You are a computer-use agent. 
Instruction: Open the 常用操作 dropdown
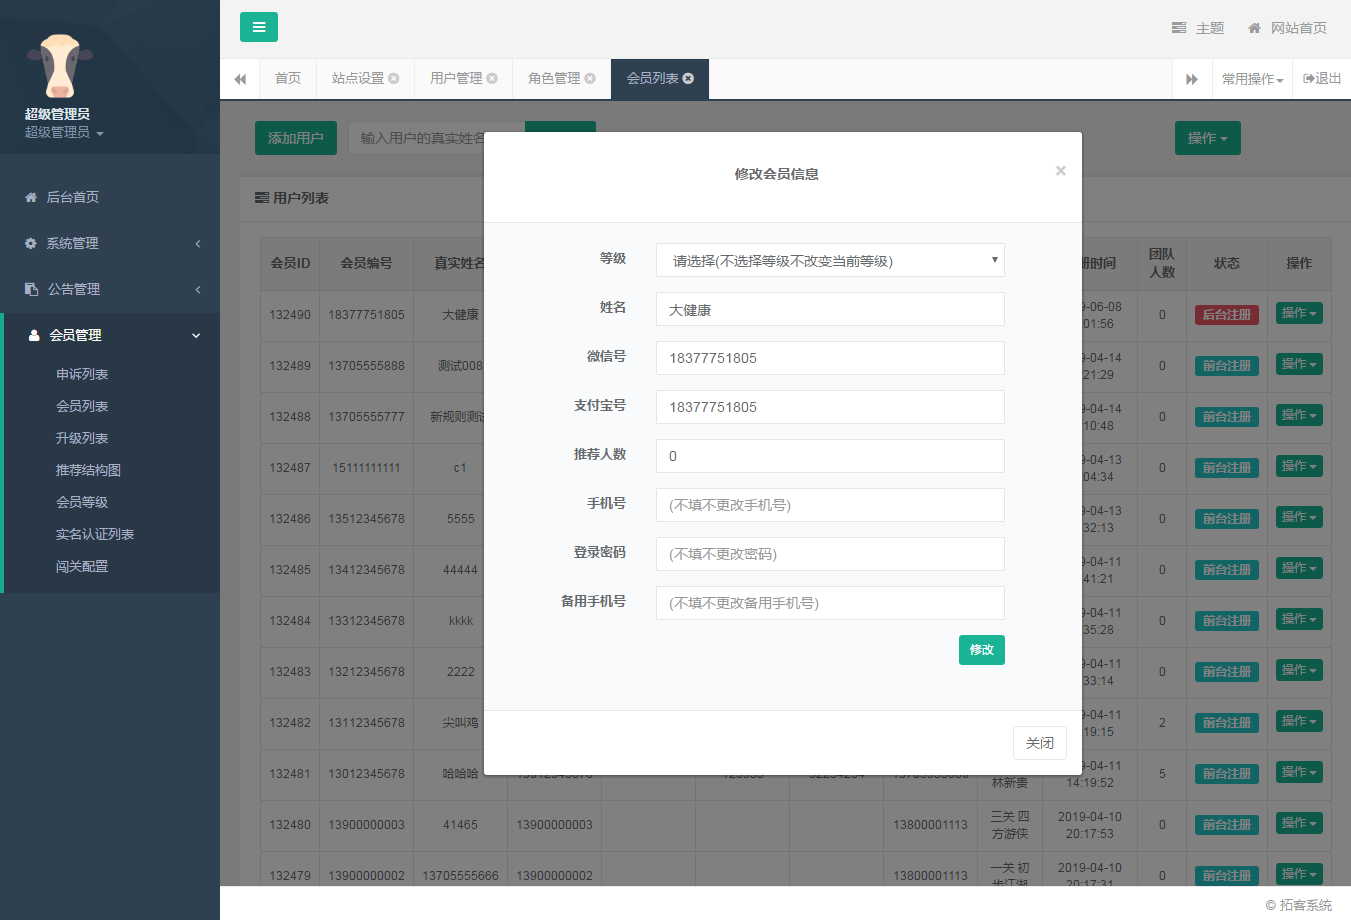[x=1251, y=78]
